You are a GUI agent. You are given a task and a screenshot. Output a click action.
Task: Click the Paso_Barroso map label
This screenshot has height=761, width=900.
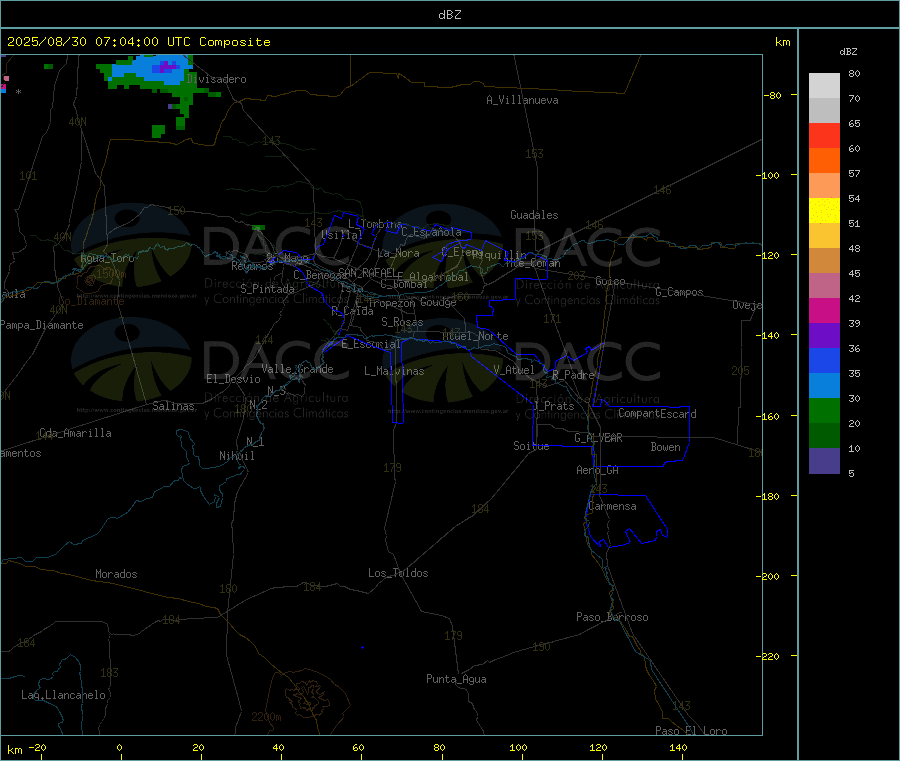pyautogui.click(x=612, y=617)
